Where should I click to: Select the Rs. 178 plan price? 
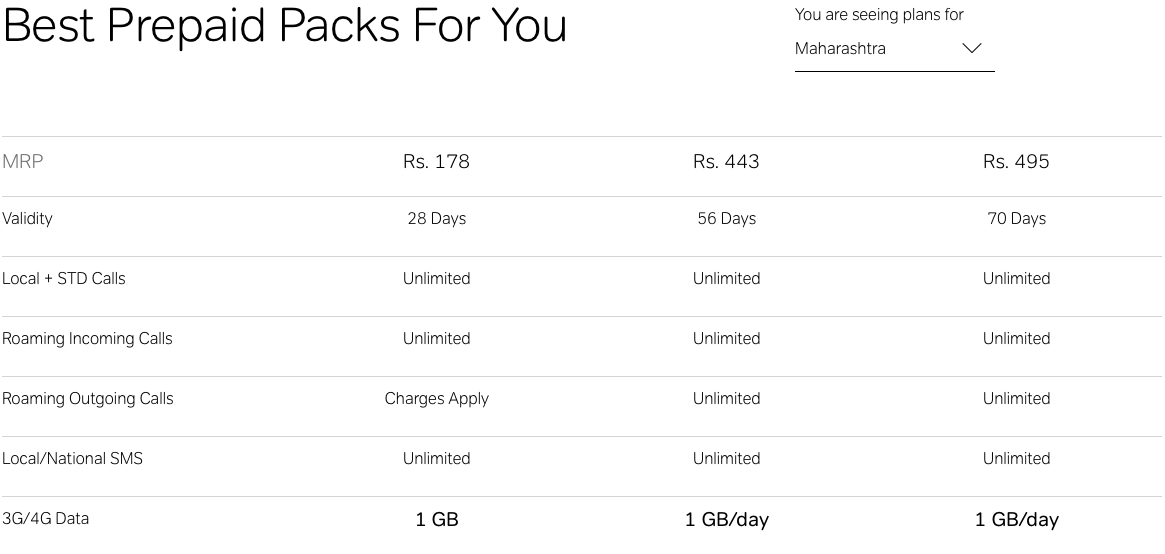(436, 162)
